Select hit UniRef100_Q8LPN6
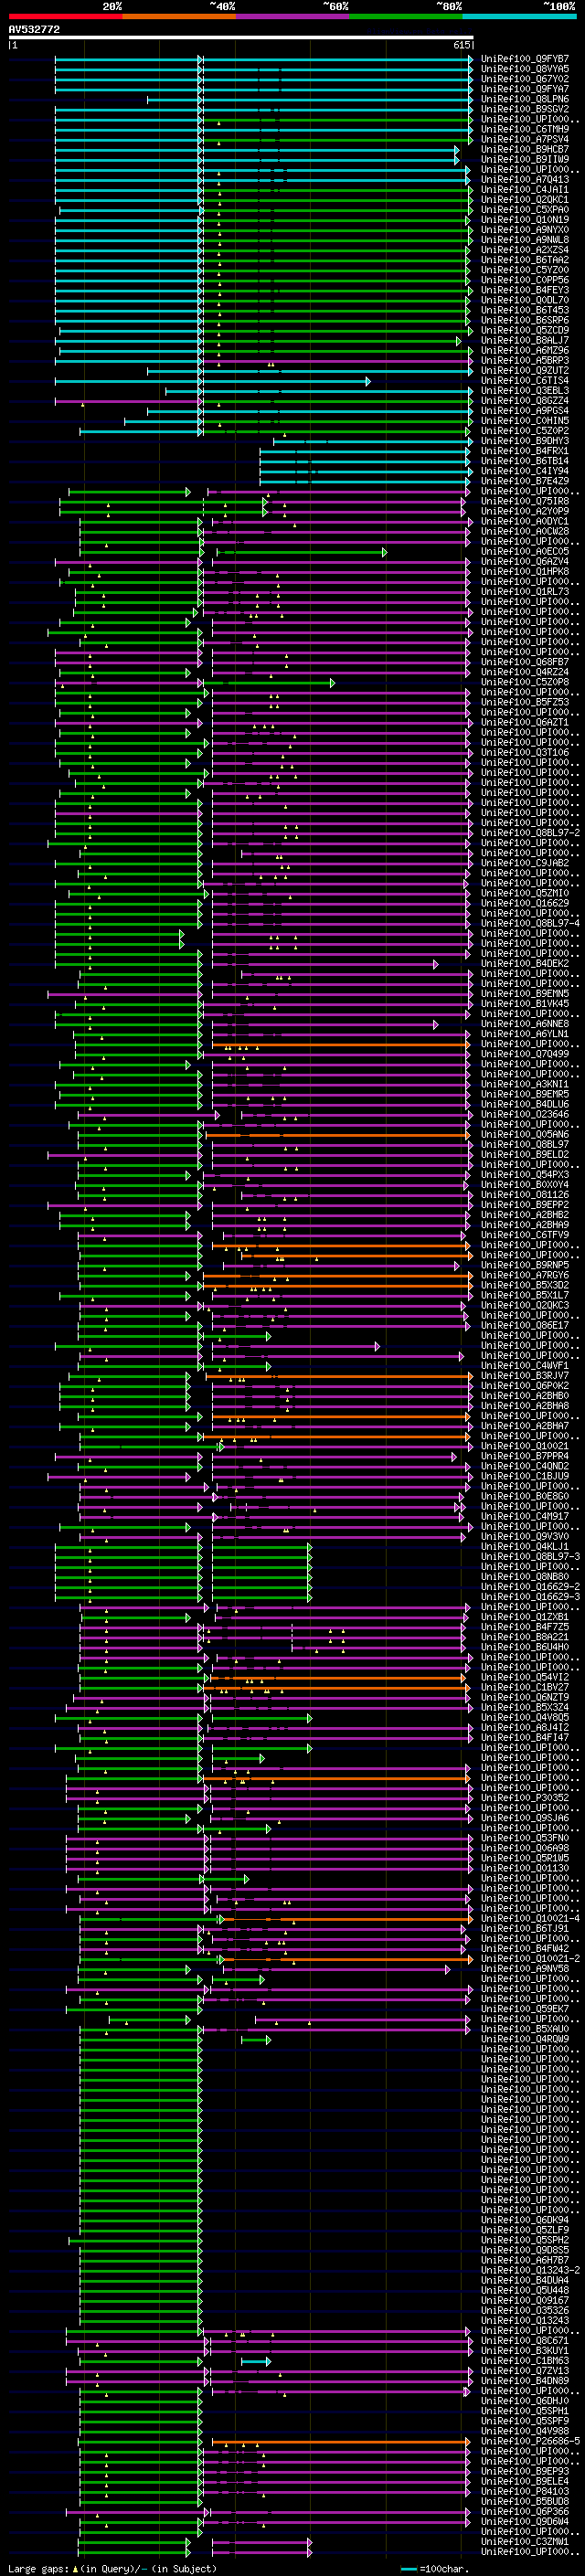The image size is (585, 2576). [525, 100]
